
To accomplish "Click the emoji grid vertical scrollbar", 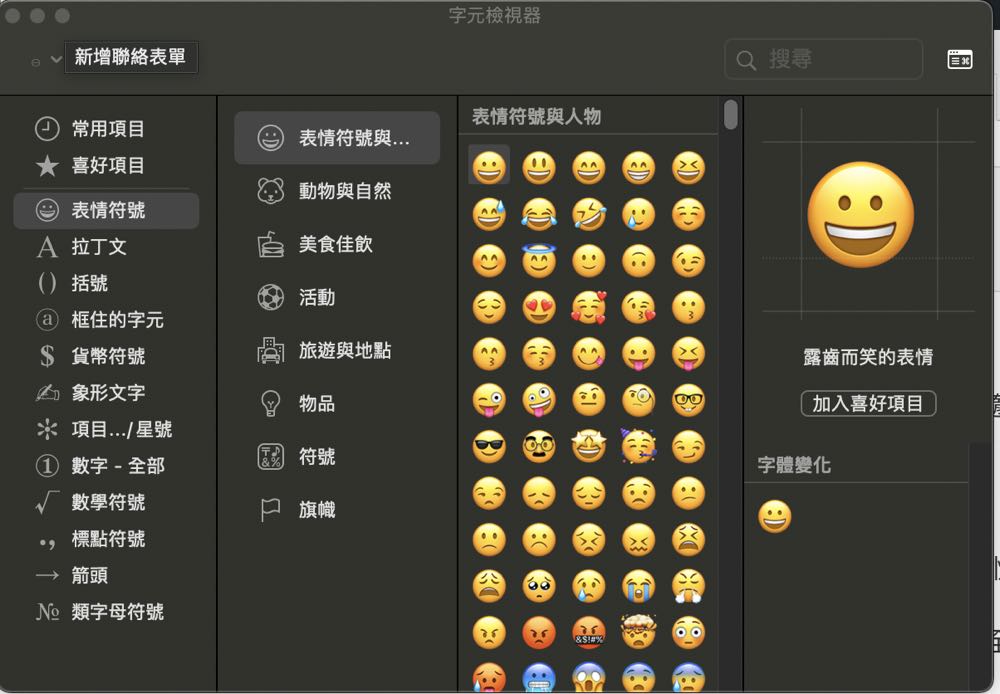I will (x=731, y=115).
